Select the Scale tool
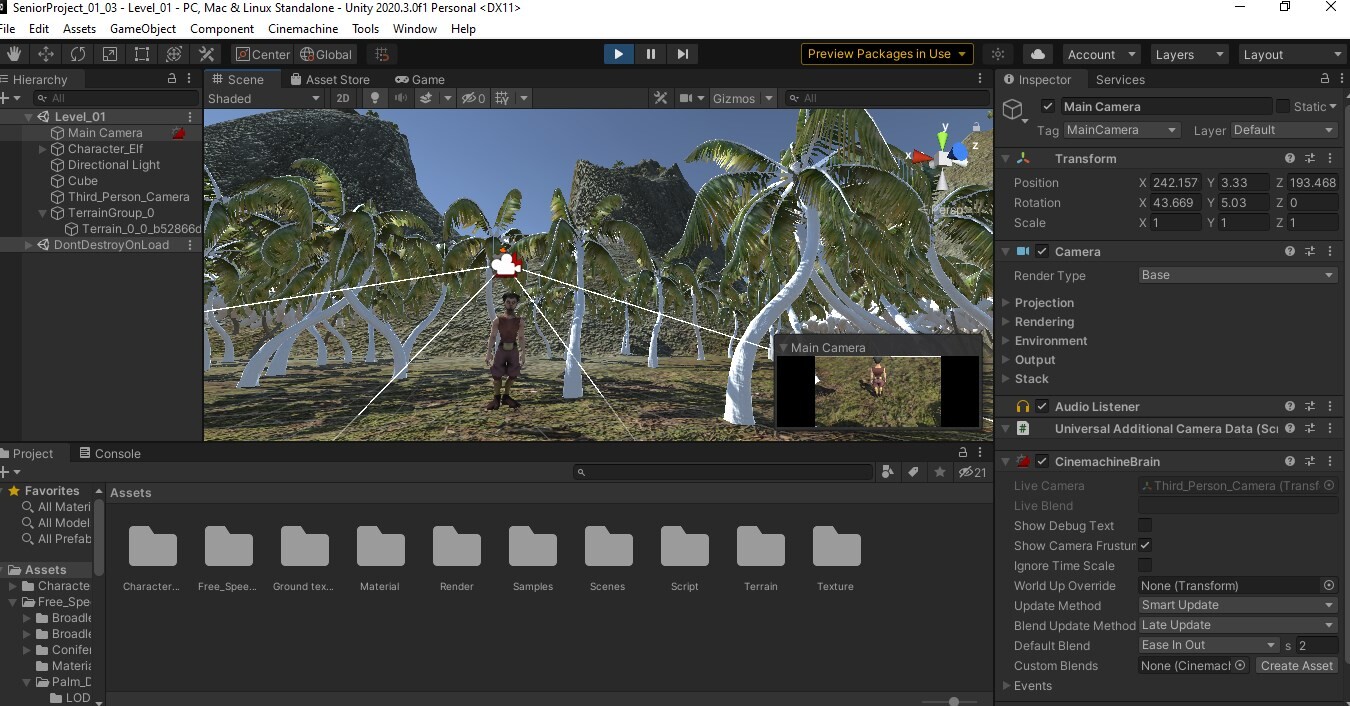Screen dimensions: 1350x706 tap(110, 54)
